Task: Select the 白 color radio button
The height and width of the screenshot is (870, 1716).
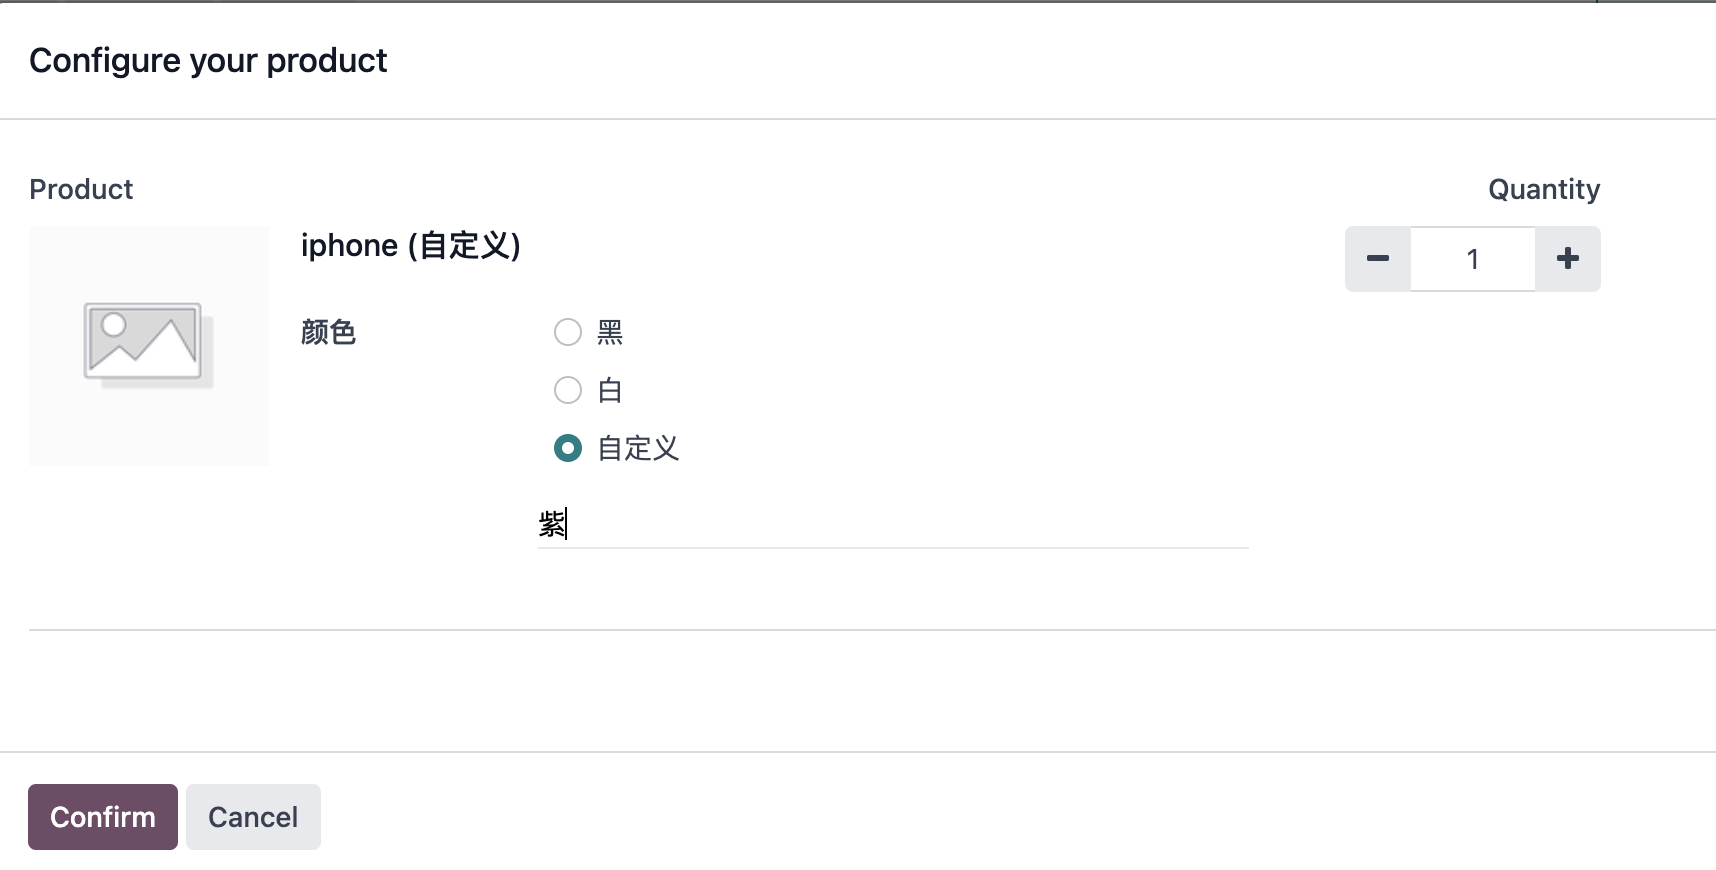Action: pos(568,390)
